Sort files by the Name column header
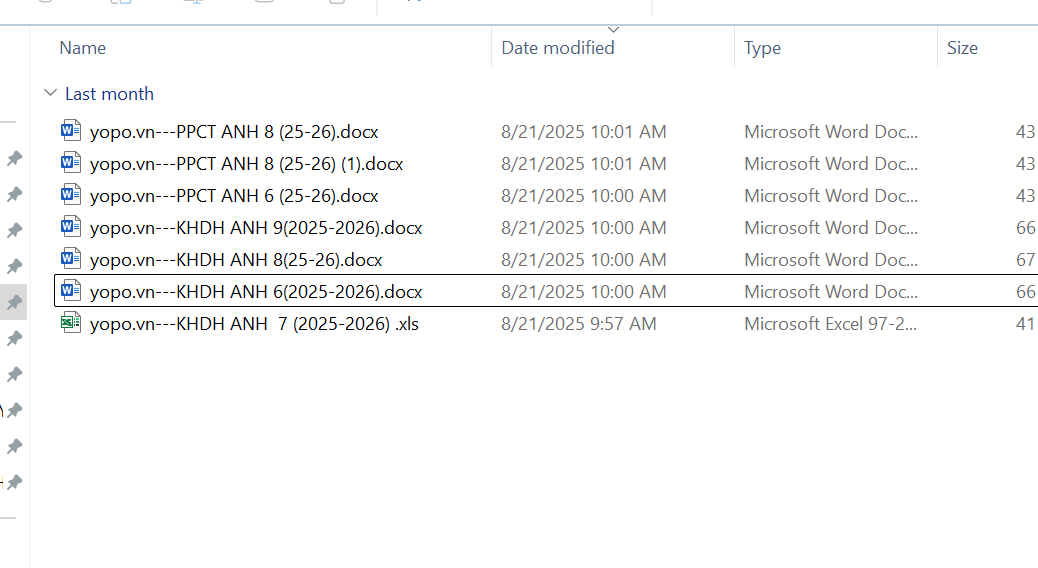 coord(83,48)
